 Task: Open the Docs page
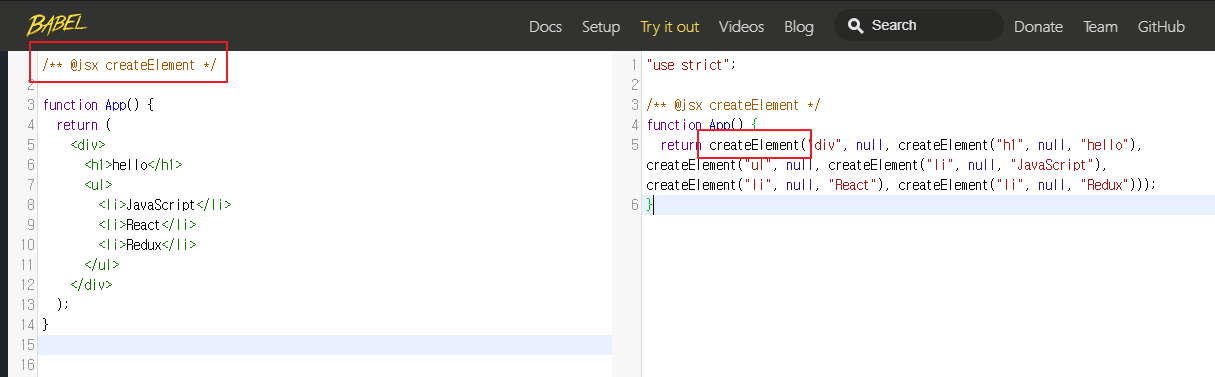(545, 27)
